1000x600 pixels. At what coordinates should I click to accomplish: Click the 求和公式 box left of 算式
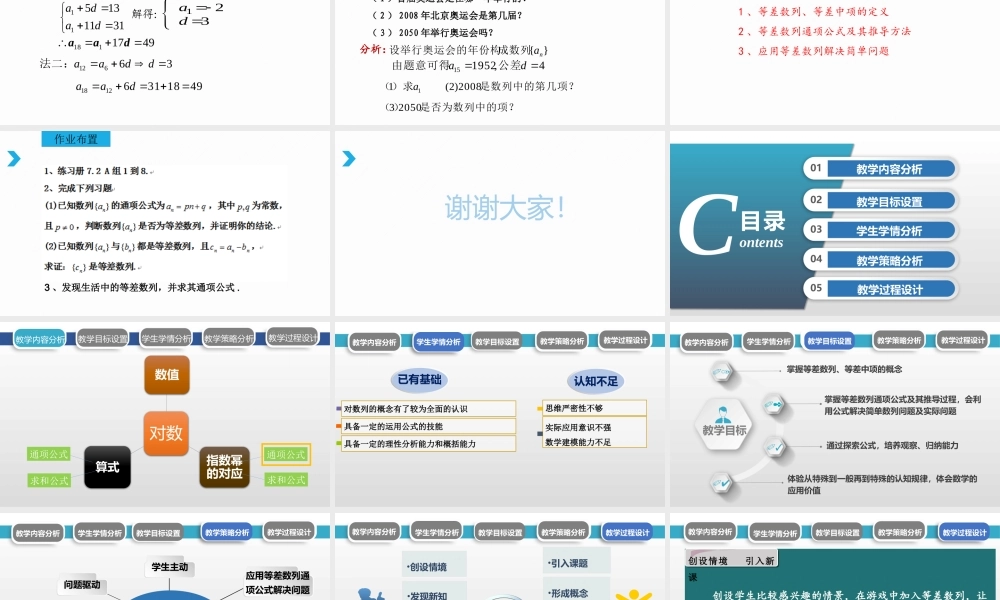tap(49, 480)
